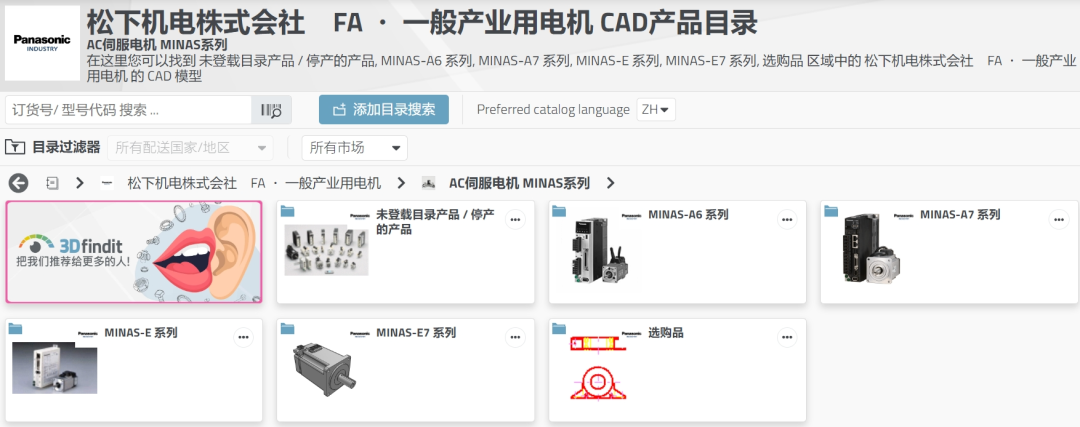Expand chevron after 一般产业用电机 breadcrumb
This screenshot has height=427, width=1080.
[402, 183]
